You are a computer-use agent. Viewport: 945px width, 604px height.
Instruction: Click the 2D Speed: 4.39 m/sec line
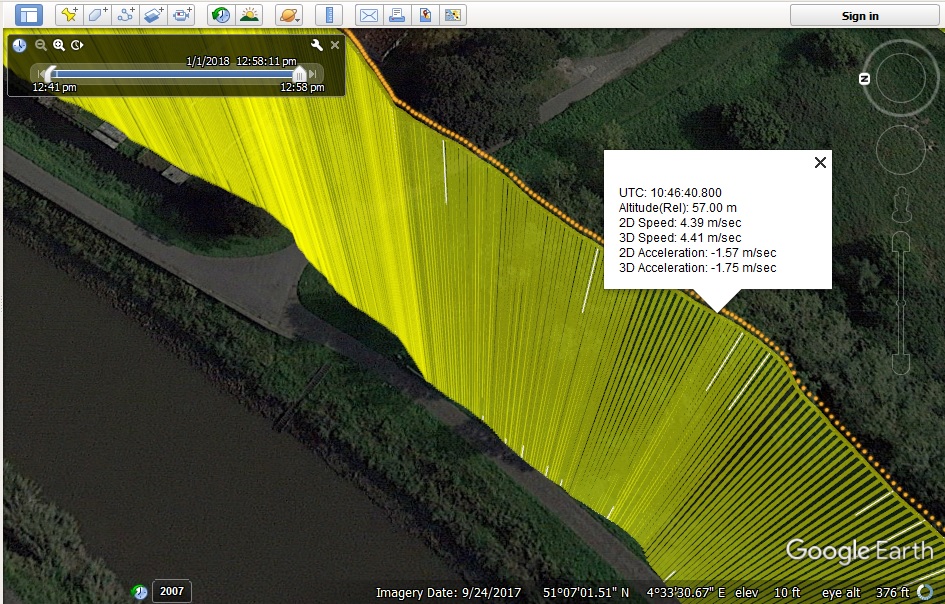point(680,223)
